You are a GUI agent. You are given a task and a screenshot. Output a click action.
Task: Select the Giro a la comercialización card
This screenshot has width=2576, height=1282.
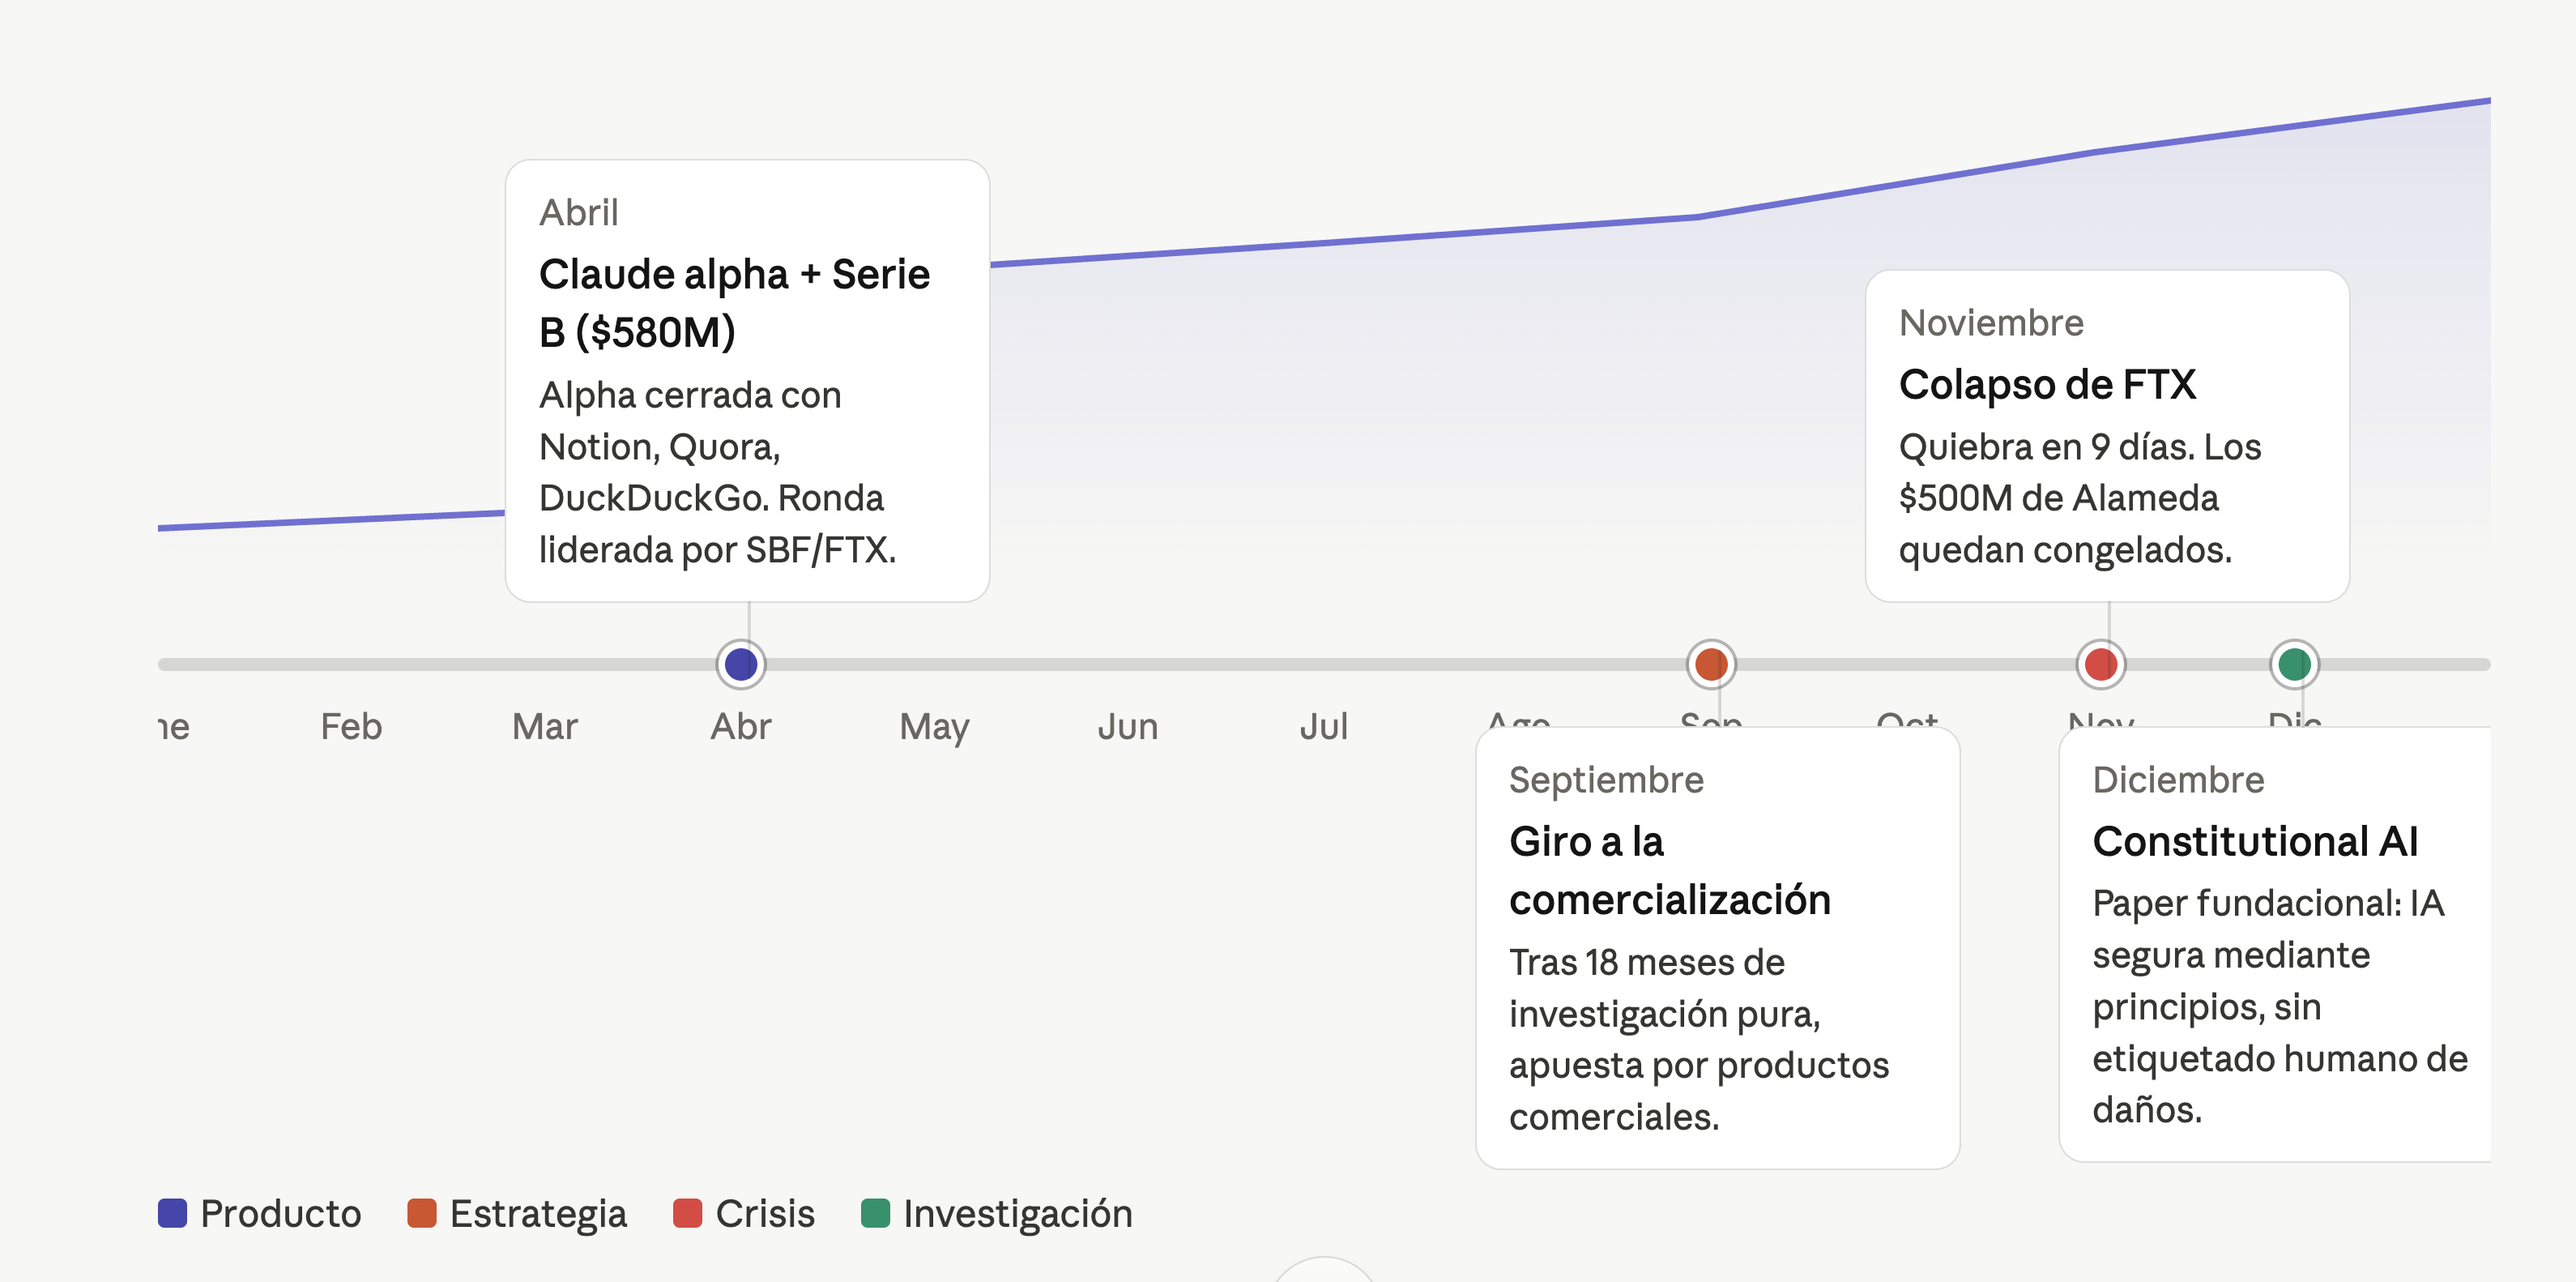[1717, 947]
